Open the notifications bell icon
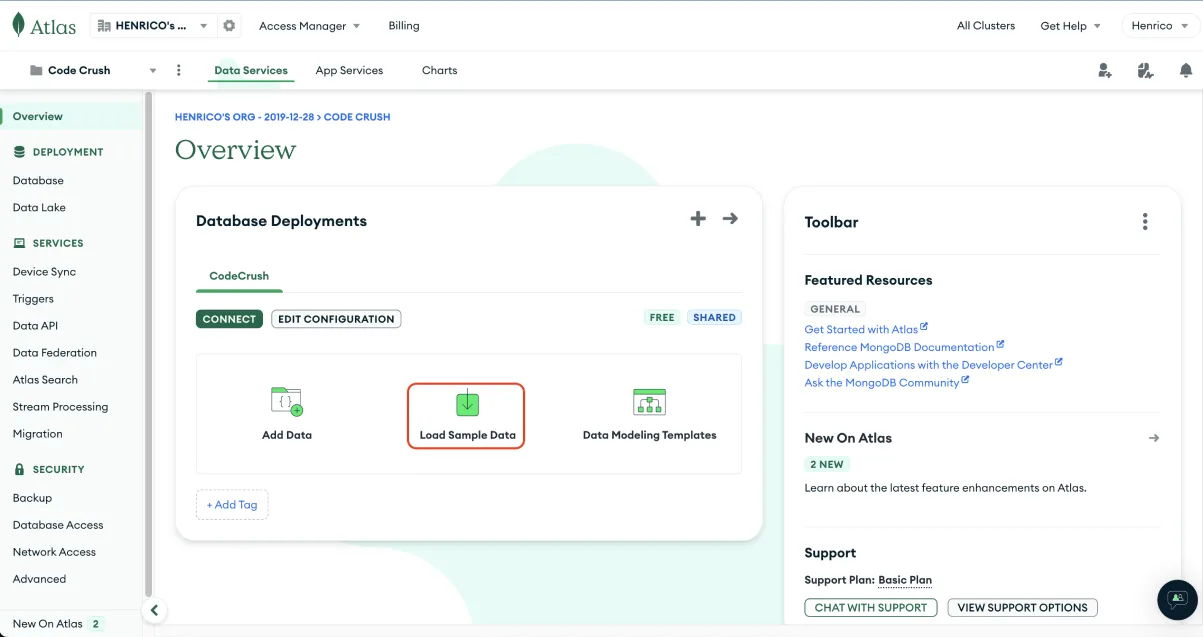1203x637 pixels. 1186,70
